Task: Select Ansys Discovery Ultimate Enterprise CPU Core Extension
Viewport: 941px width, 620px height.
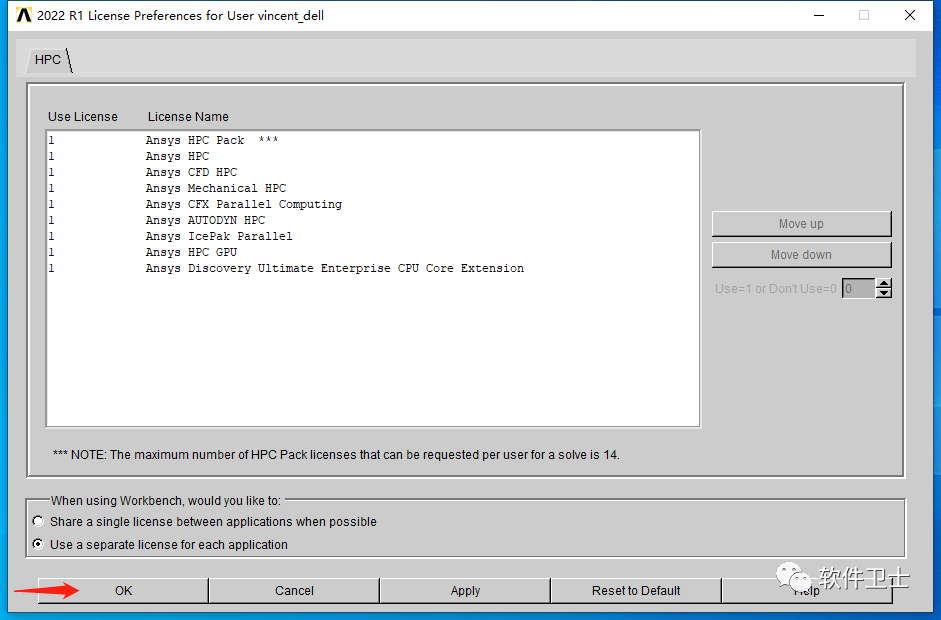Action: coord(373,268)
